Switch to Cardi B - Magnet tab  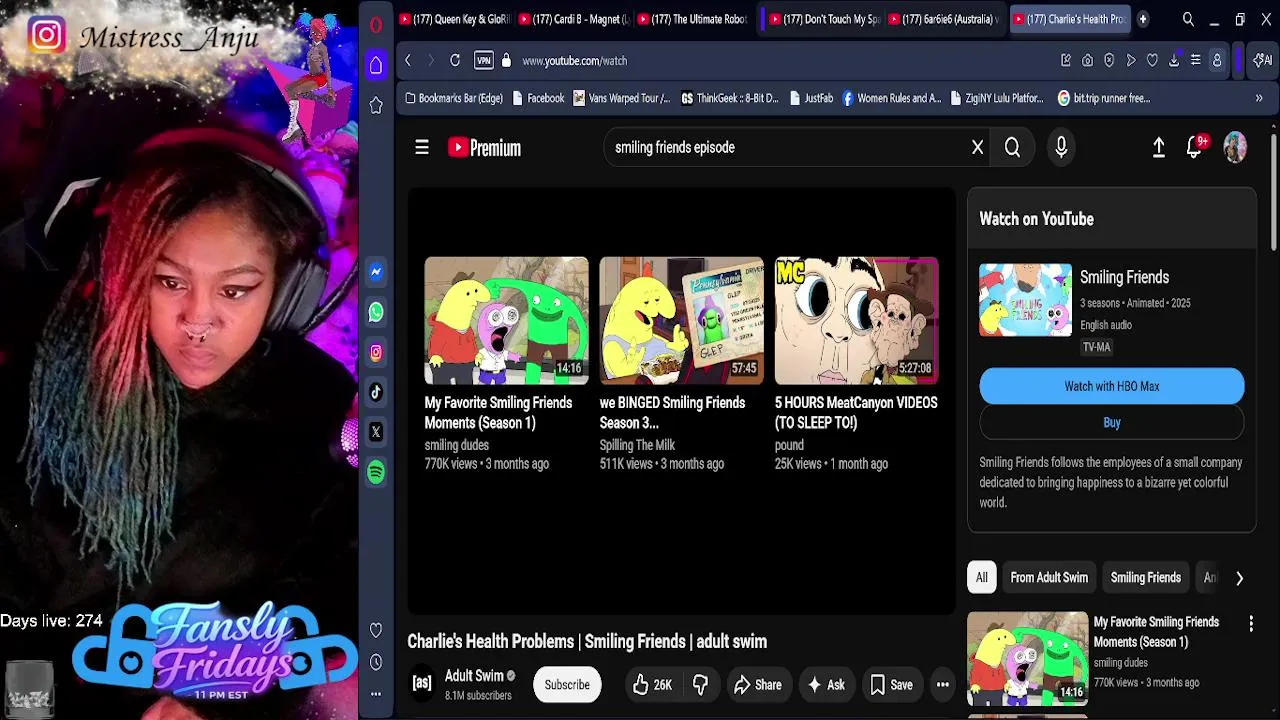point(575,19)
